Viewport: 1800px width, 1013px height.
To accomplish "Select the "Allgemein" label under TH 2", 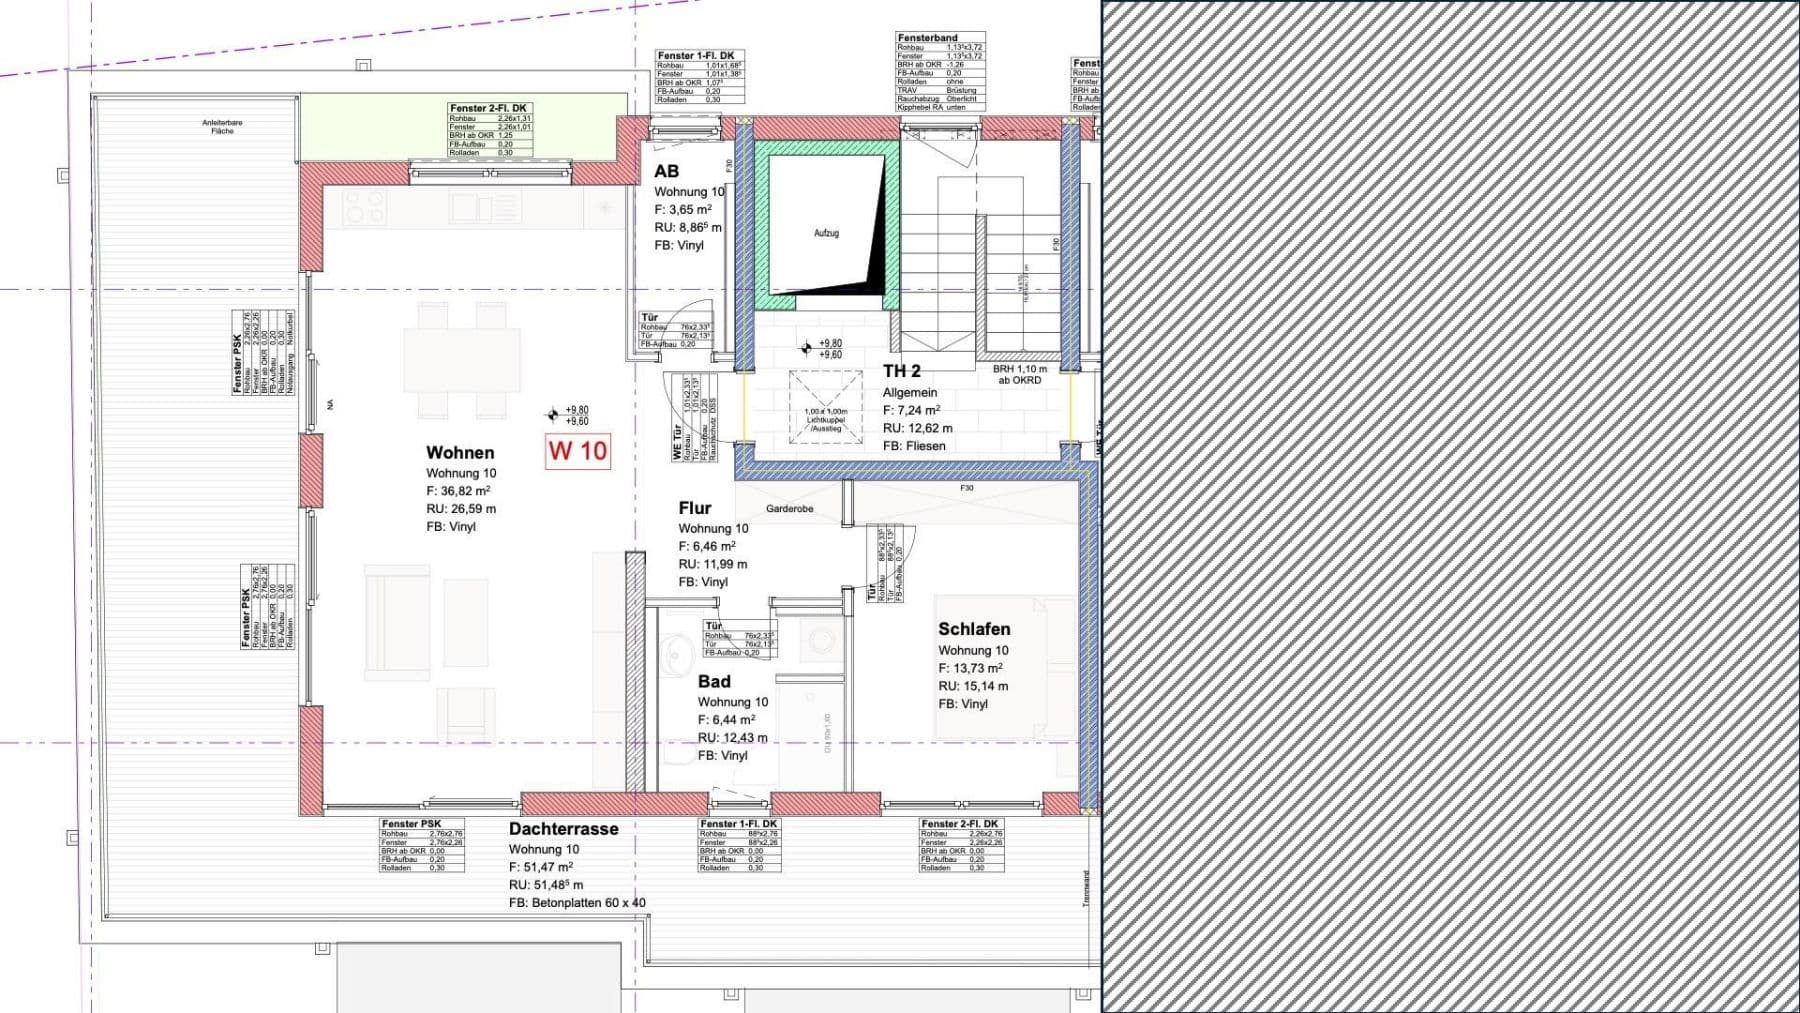I will pos(910,393).
